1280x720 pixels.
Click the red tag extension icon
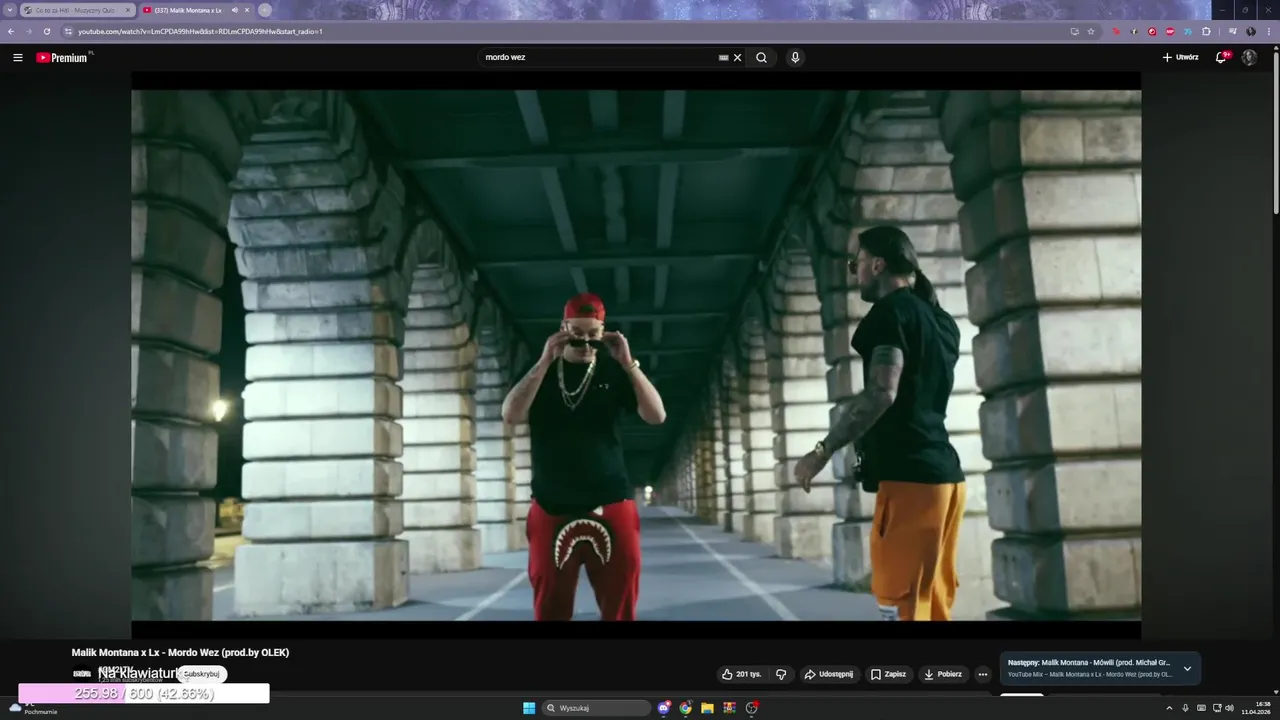(1116, 31)
